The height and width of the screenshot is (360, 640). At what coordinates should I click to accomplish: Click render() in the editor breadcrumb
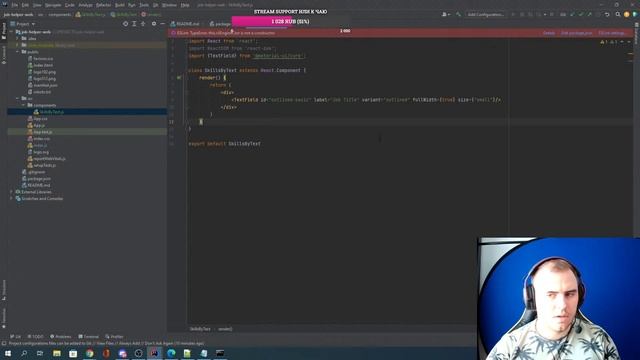click(225, 329)
